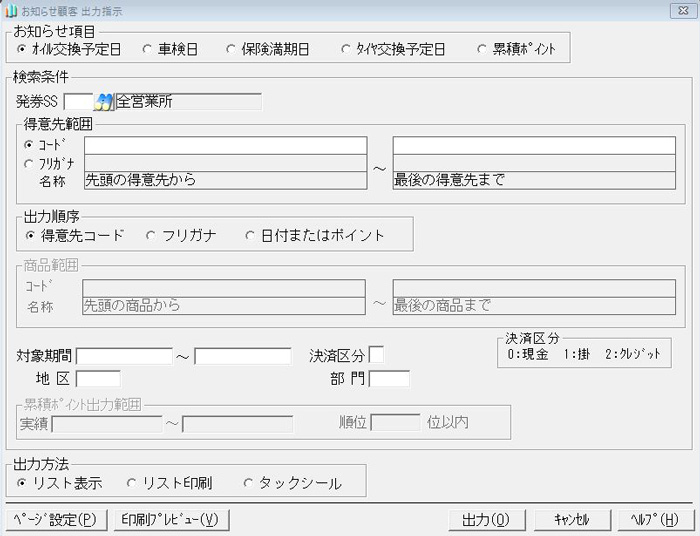This screenshot has width=700, height=536.
Task: Click the 対象期間 start date field
Action: 124,356
